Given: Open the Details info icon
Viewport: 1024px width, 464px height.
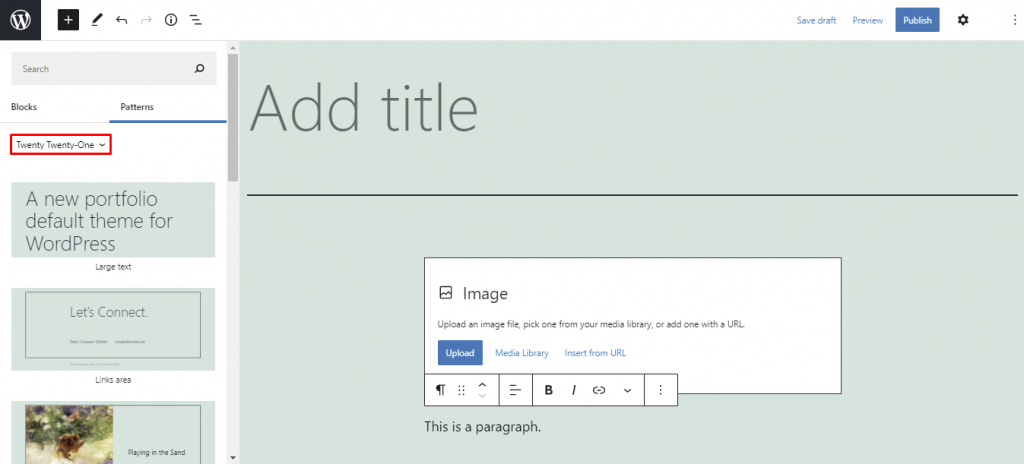Looking at the screenshot, I should pyautogui.click(x=171, y=20).
